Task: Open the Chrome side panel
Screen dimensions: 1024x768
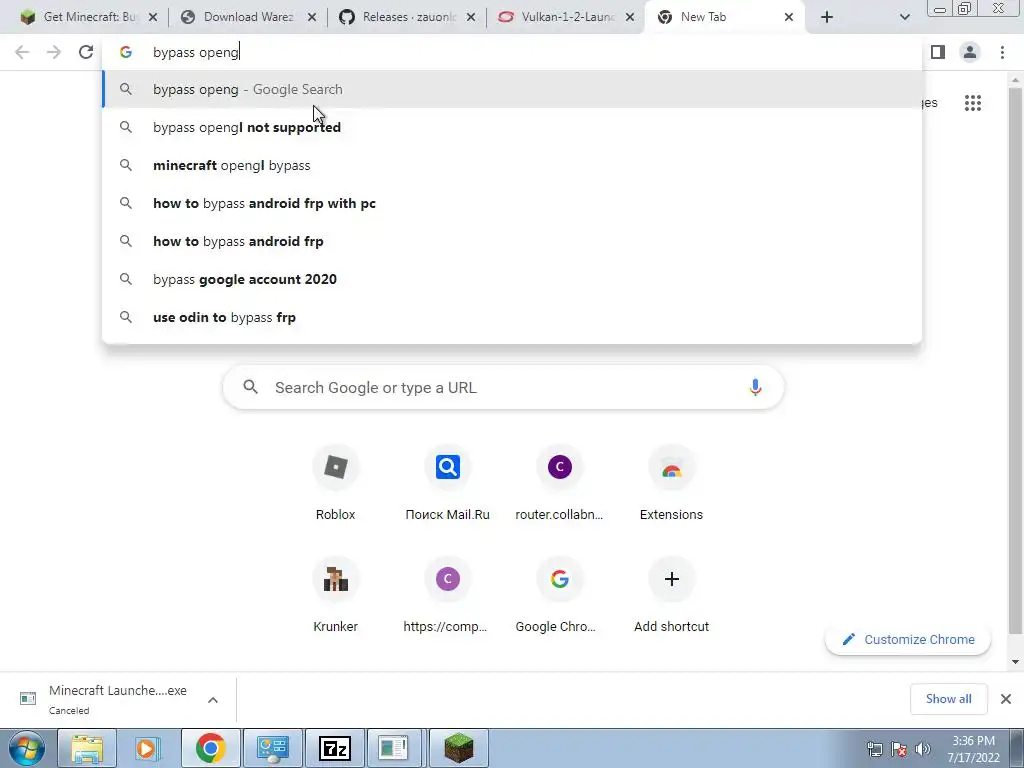Action: coord(938,52)
